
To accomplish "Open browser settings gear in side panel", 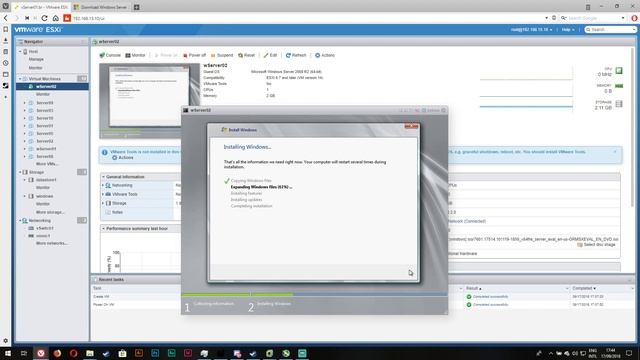I will pyautogui.click(x=6, y=340).
